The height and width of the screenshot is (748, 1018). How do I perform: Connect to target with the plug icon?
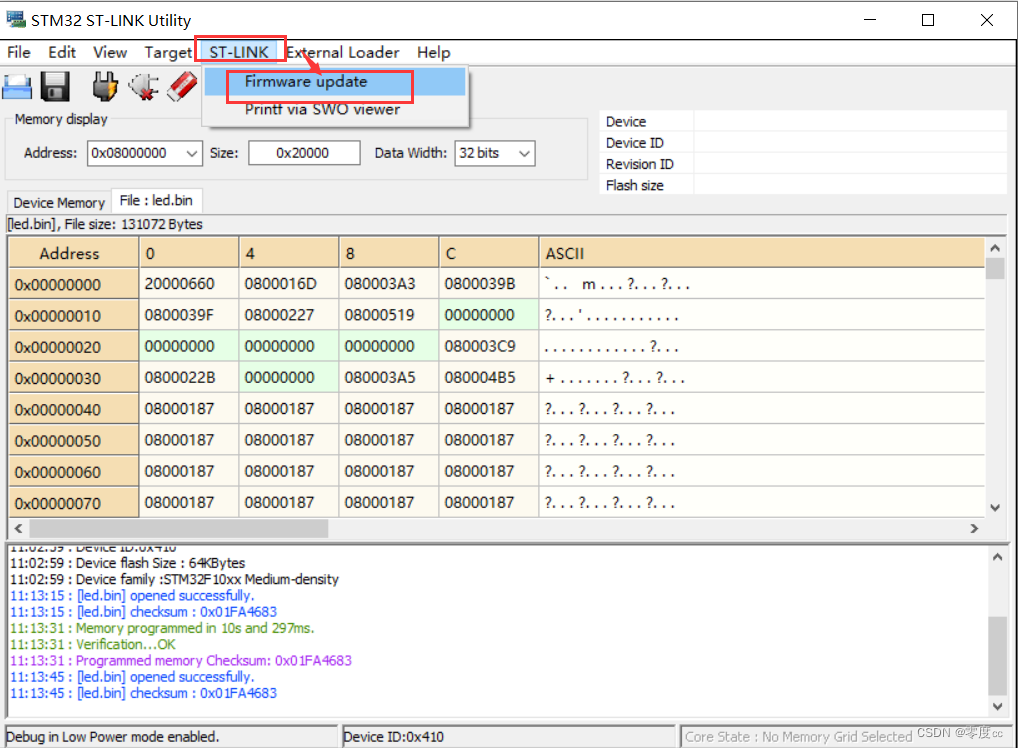[x=103, y=87]
